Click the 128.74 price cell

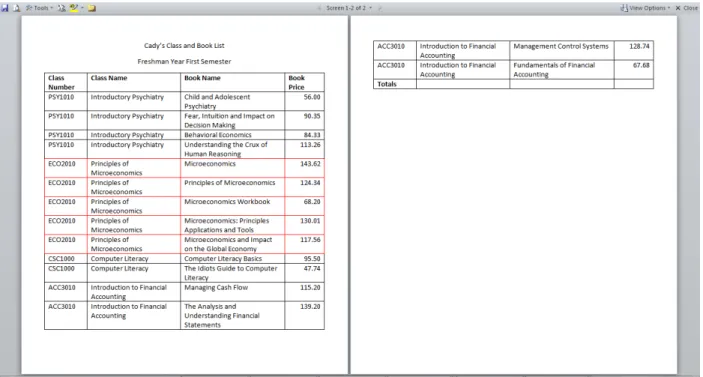tap(634, 51)
